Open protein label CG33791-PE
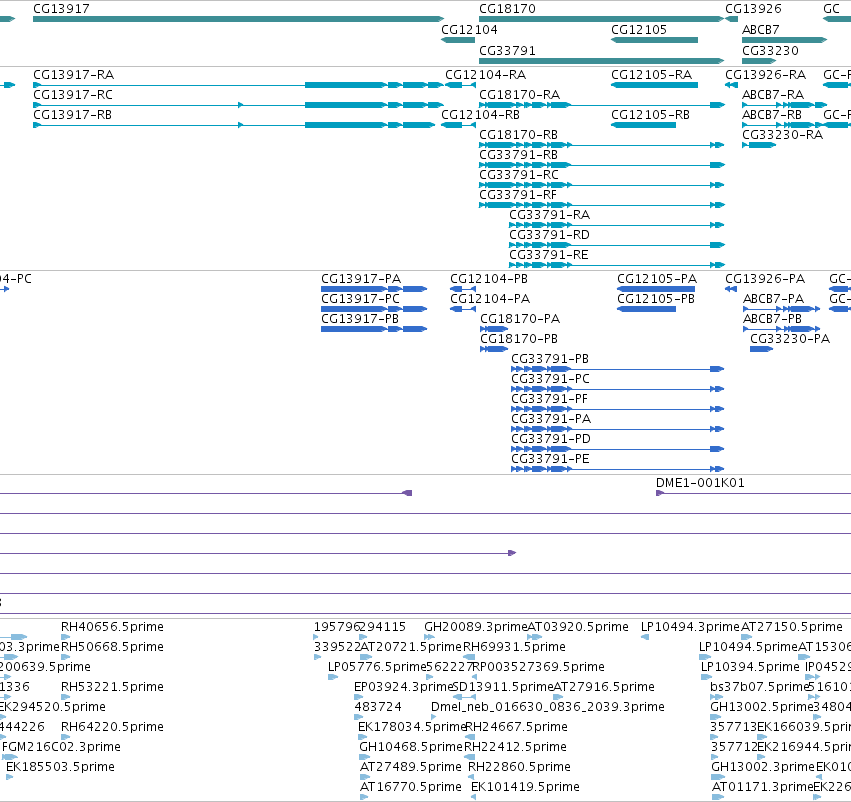This screenshot has height=802, width=851. tap(550, 460)
